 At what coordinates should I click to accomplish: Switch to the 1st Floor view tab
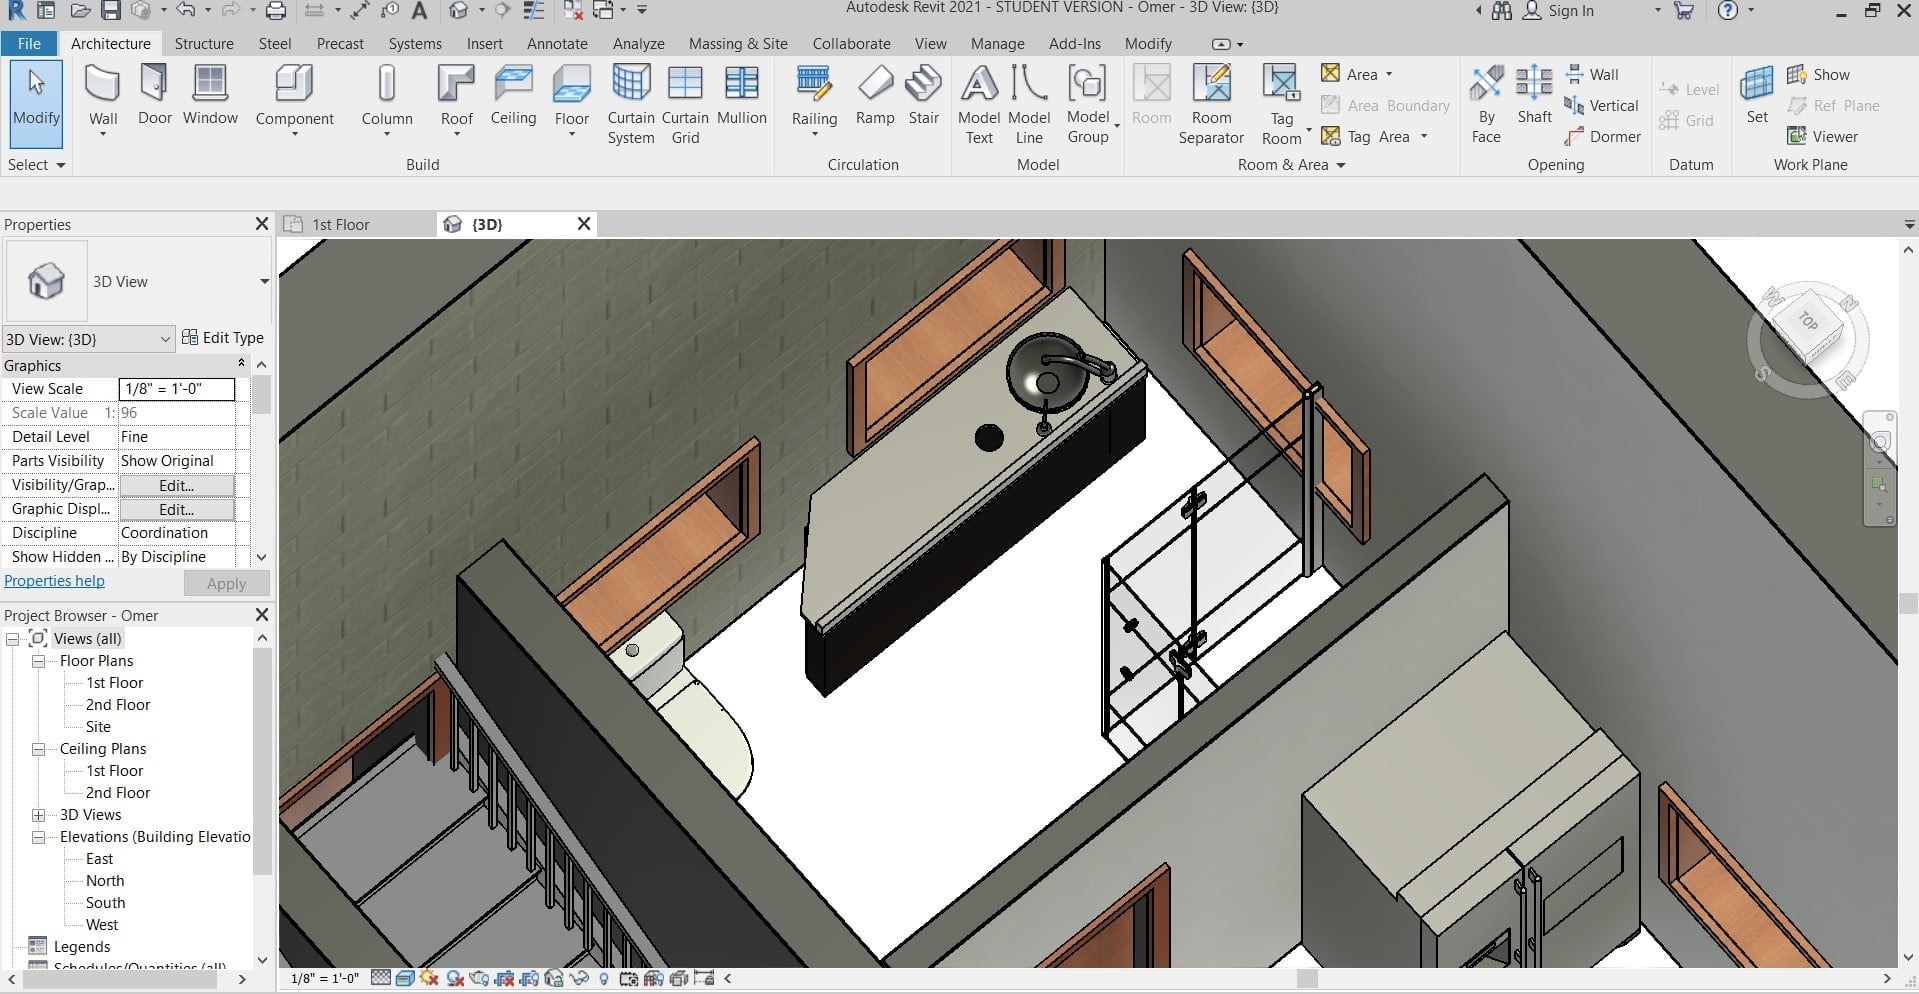(x=340, y=224)
